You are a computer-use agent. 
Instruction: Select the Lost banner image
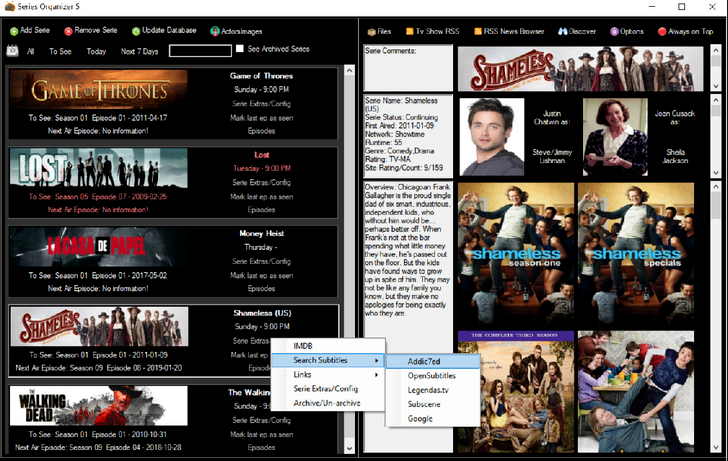(98, 168)
